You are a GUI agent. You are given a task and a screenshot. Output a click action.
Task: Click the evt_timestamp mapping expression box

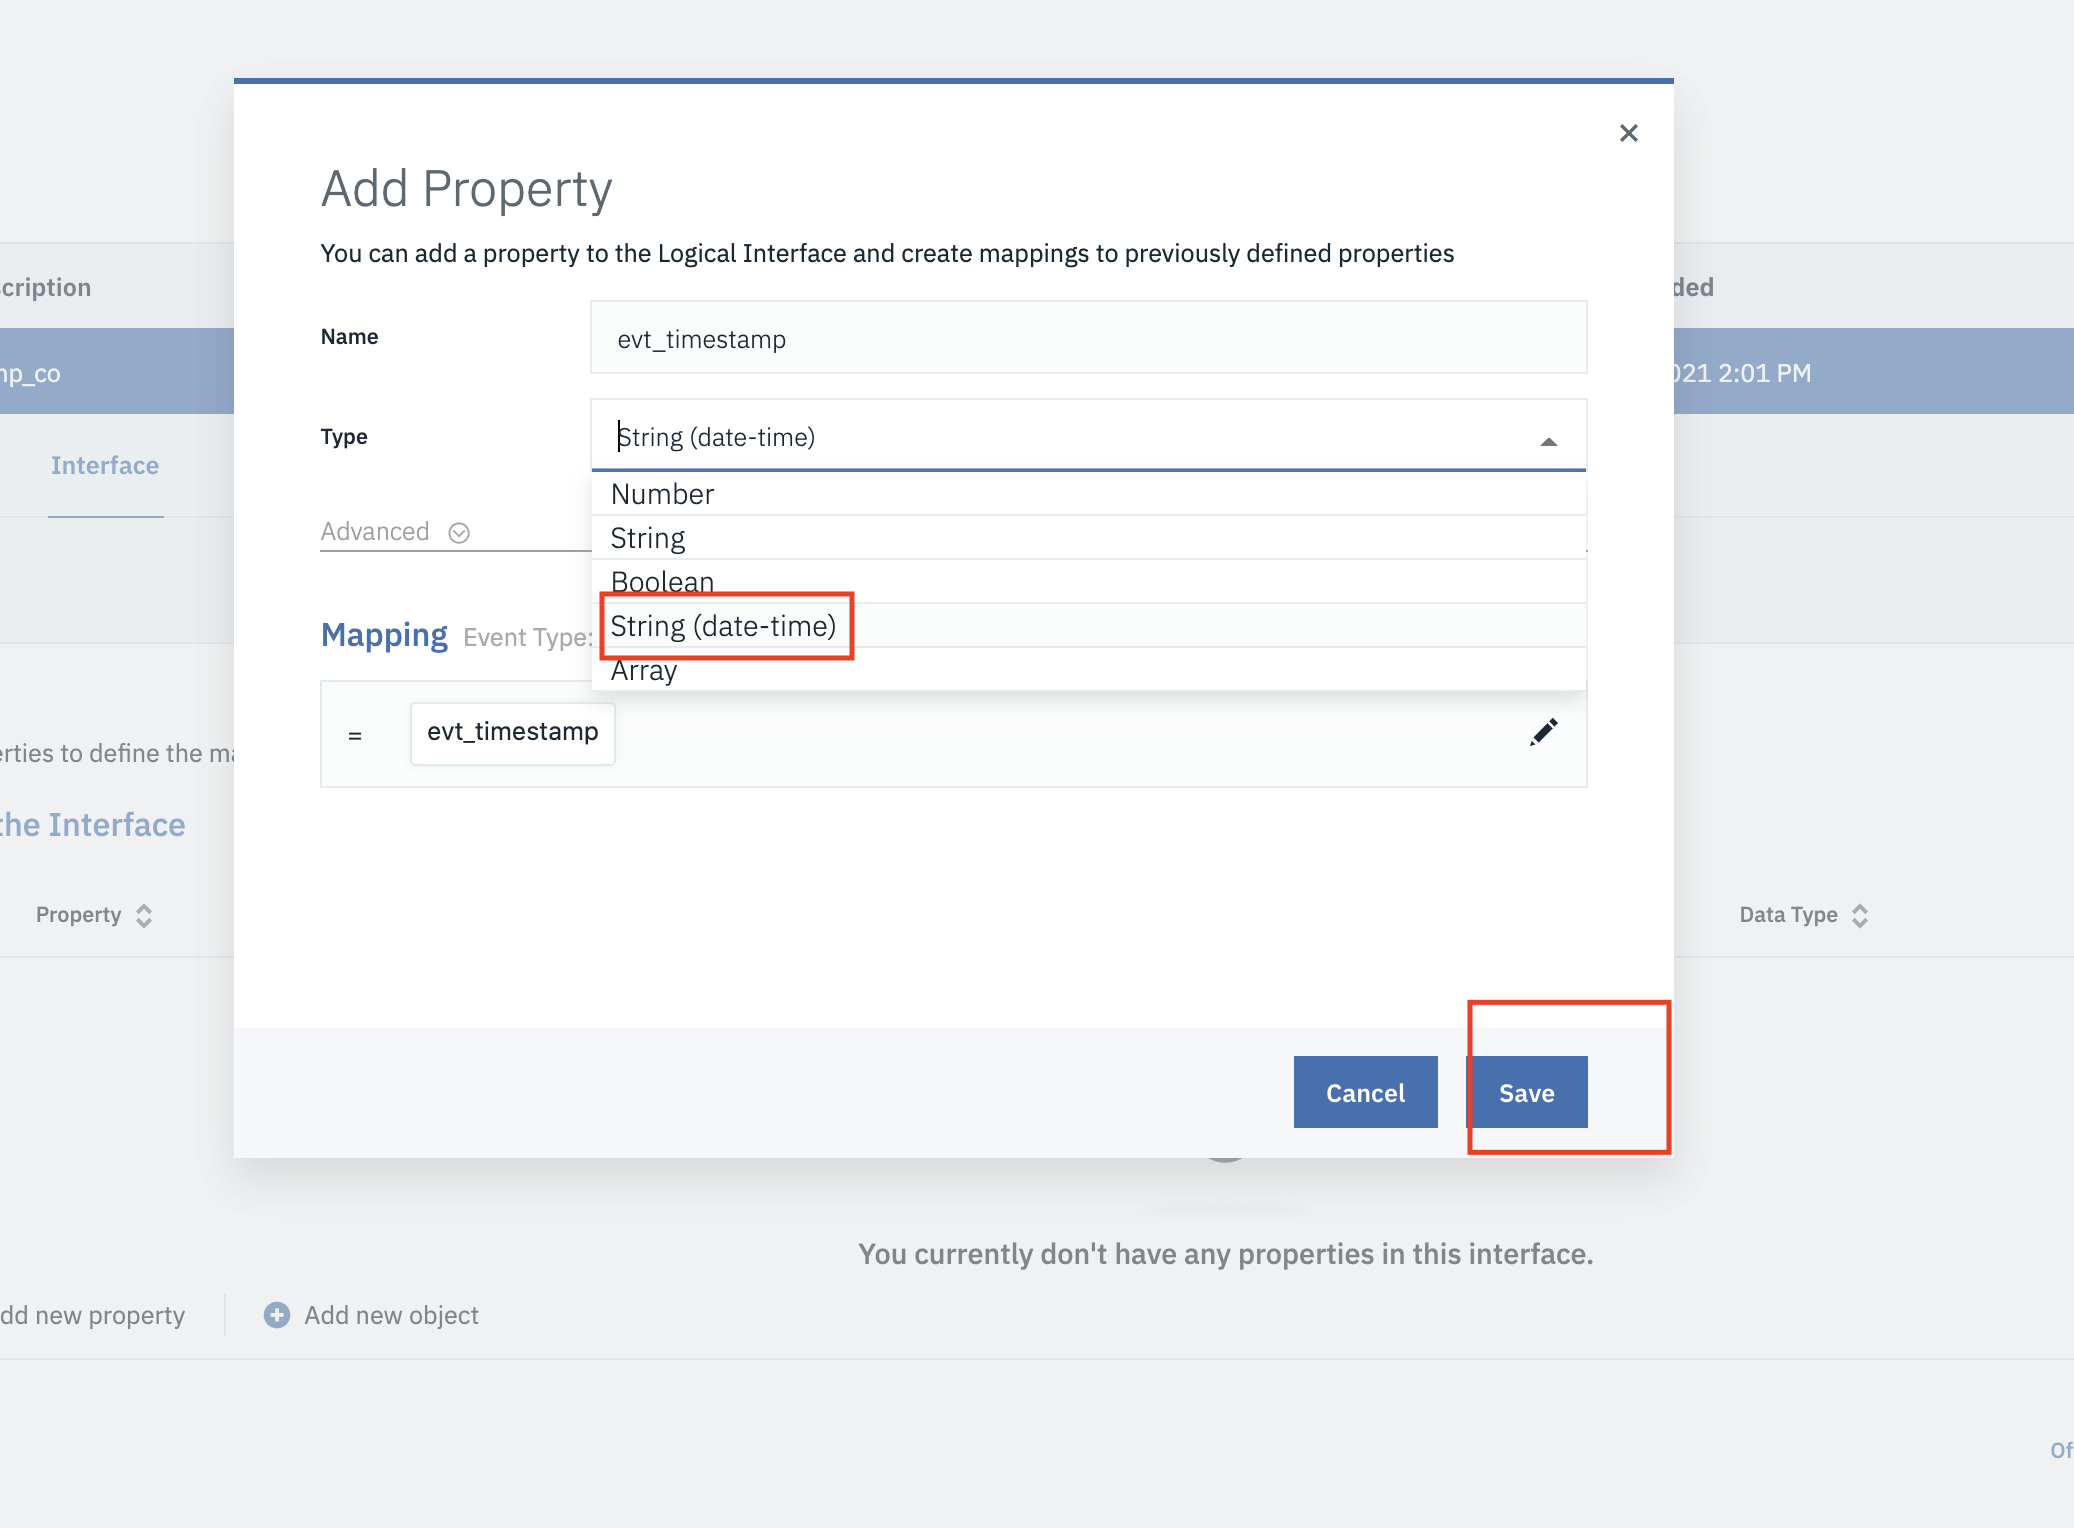coord(512,733)
